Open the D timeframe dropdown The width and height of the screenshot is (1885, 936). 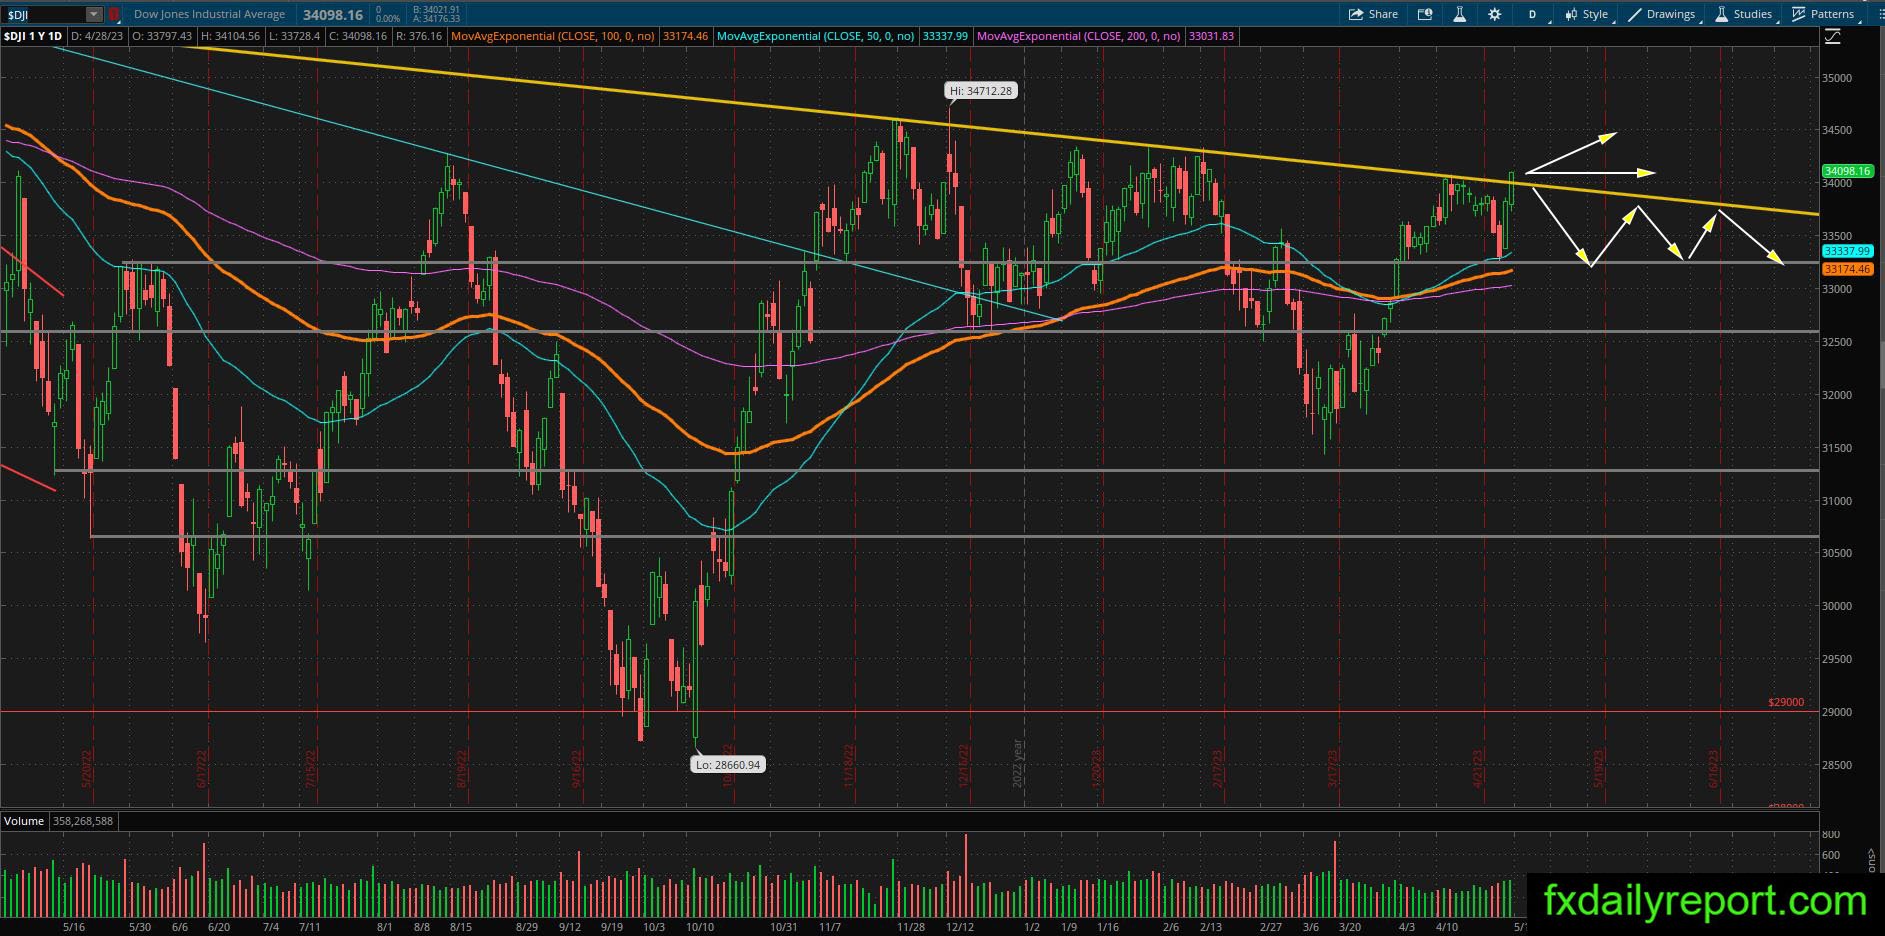tap(1533, 14)
